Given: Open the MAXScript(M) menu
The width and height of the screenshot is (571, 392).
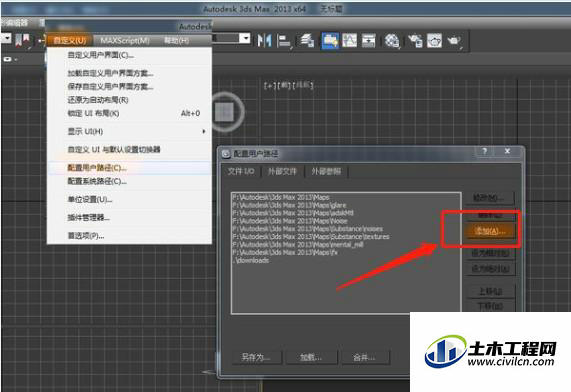Looking at the screenshot, I should click(x=125, y=40).
